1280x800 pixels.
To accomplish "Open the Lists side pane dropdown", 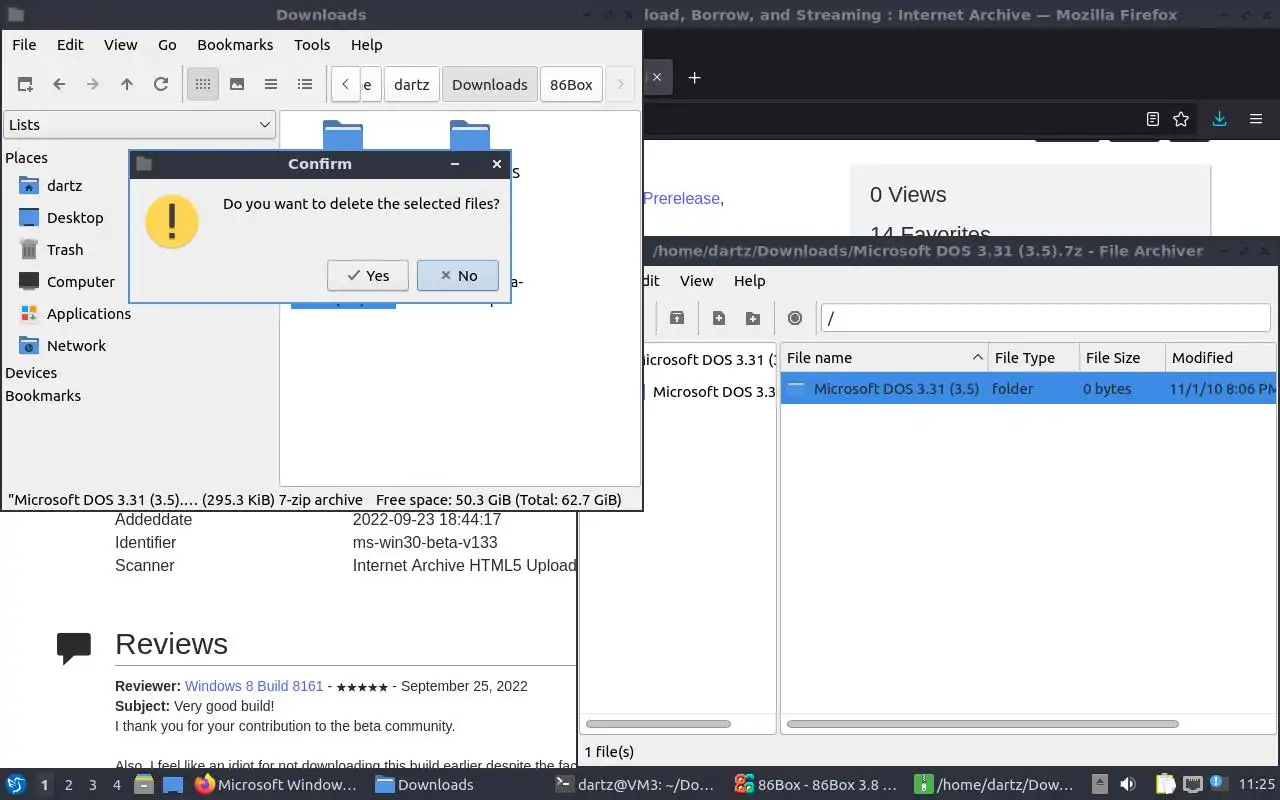I will [x=139, y=125].
